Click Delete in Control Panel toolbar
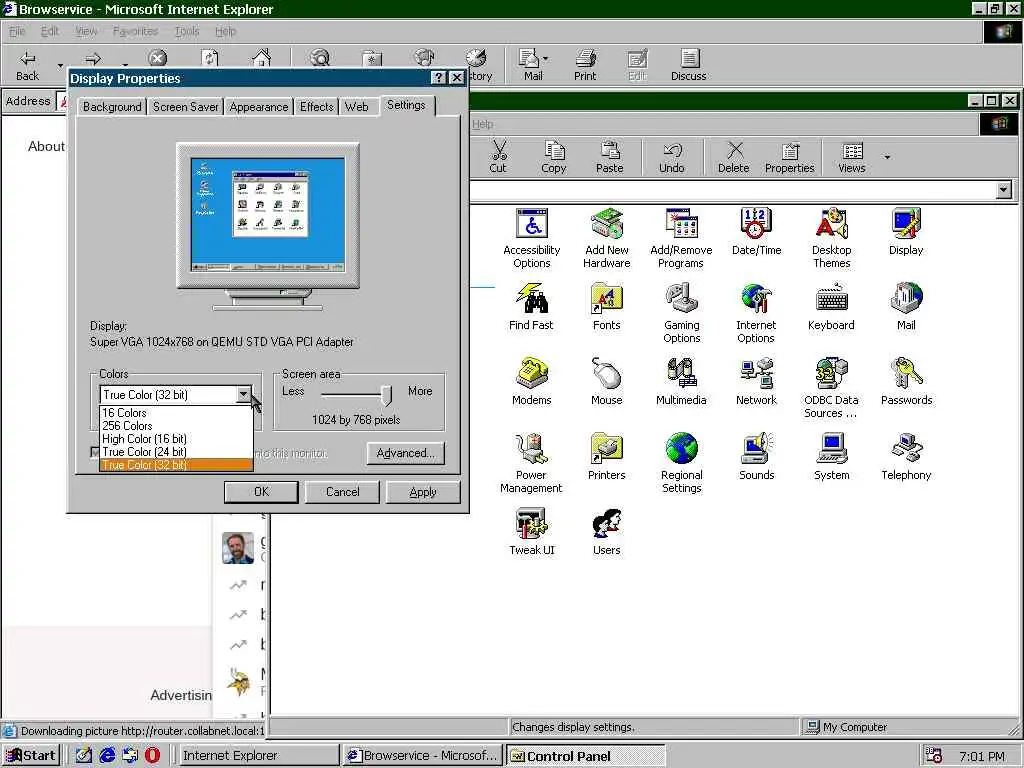Image resolution: width=1024 pixels, height=768 pixels. coord(734,157)
